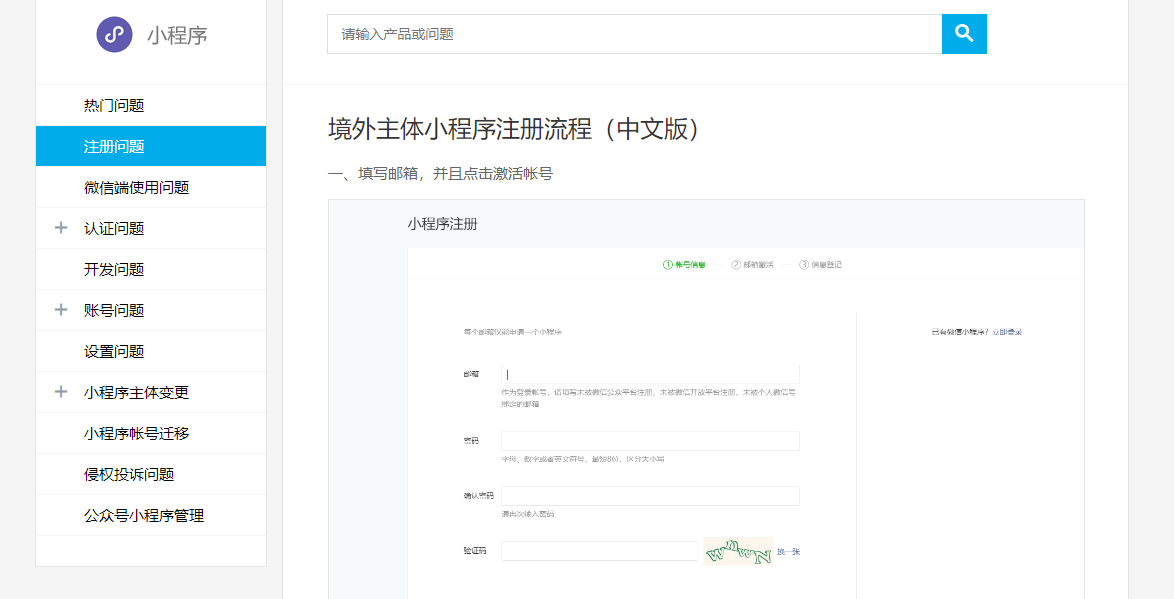This screenshot has height=599, width=1174.
Task: Expand the 小程序主体变更 plus icon
Action: [61, 392]
